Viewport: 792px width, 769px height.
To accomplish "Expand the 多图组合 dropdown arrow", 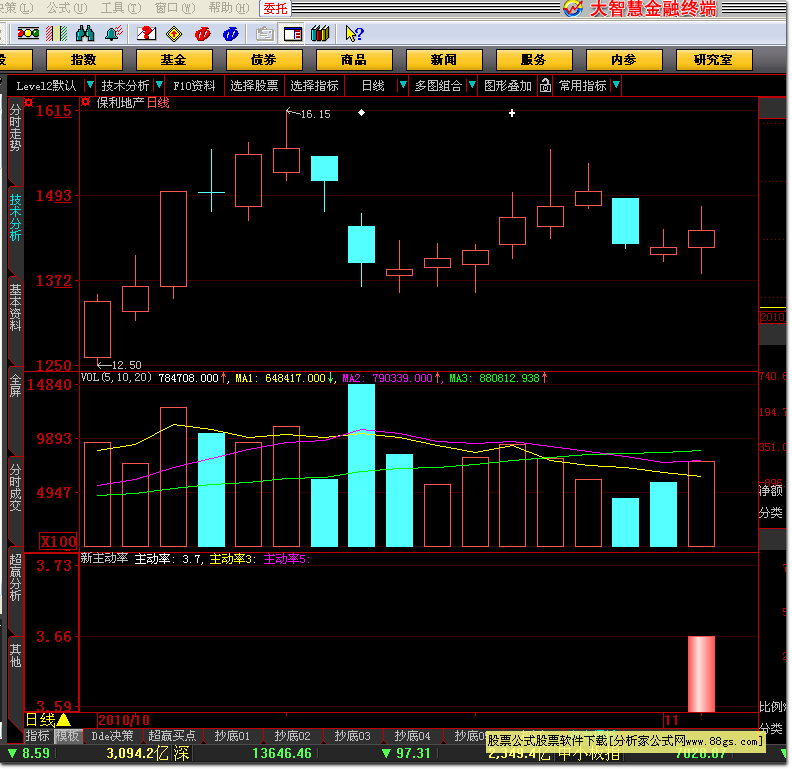I will tap(472, 85).
